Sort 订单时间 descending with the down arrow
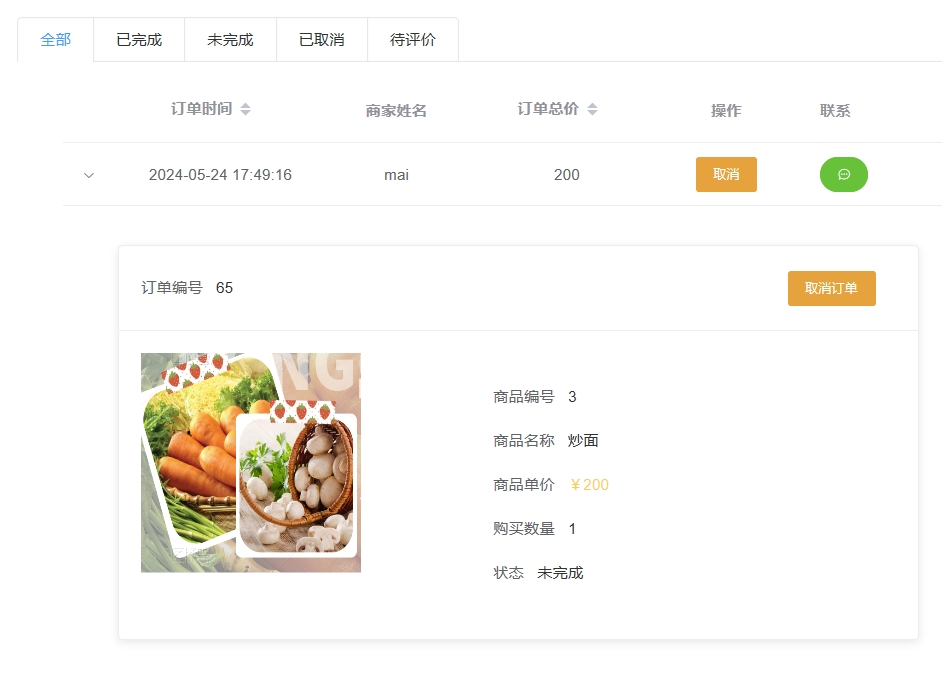Screen dimensions: 942x674 click(x=245, y=112)
